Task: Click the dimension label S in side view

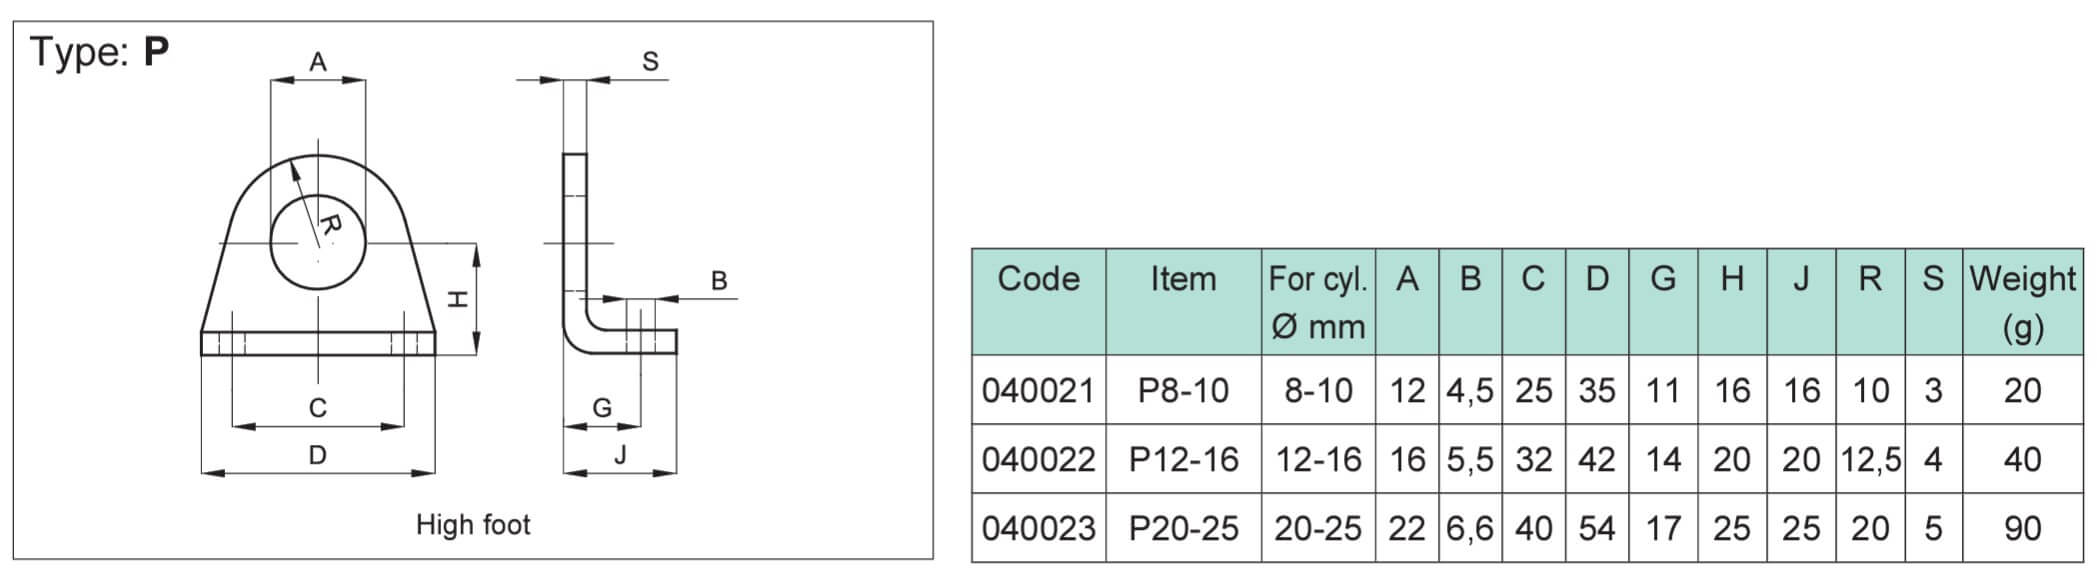Action: (x=650, y=61)
